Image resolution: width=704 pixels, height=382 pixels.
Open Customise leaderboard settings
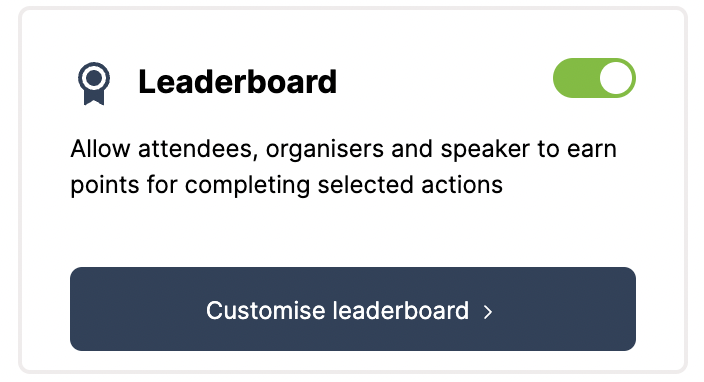click(x=353, y=309)
